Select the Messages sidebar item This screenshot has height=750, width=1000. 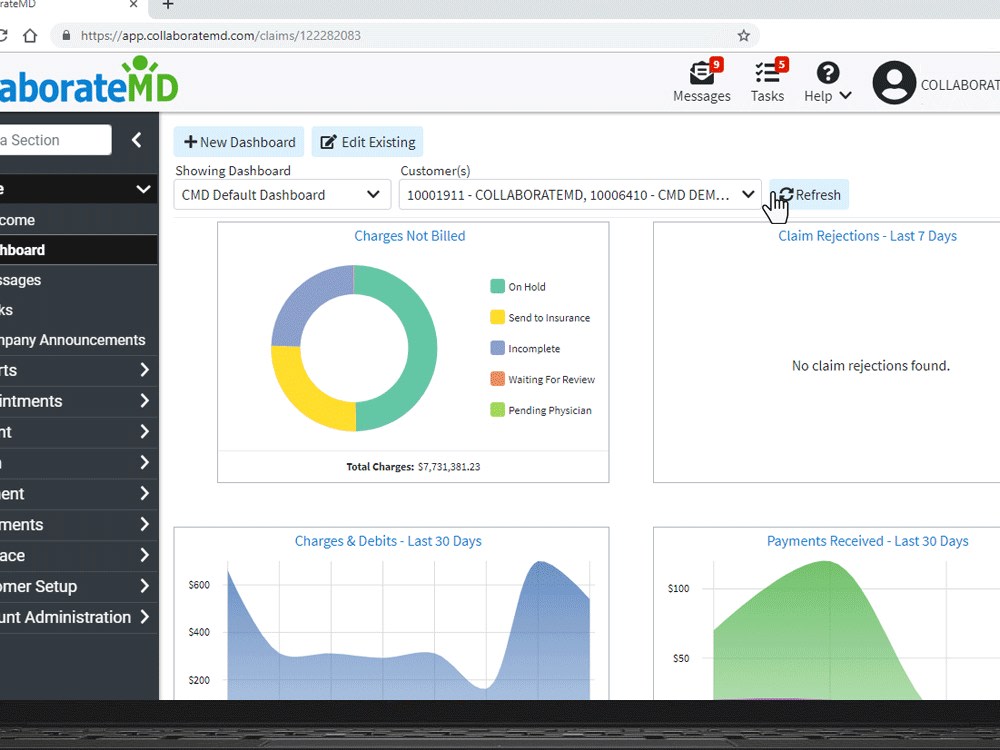point(78,280)
